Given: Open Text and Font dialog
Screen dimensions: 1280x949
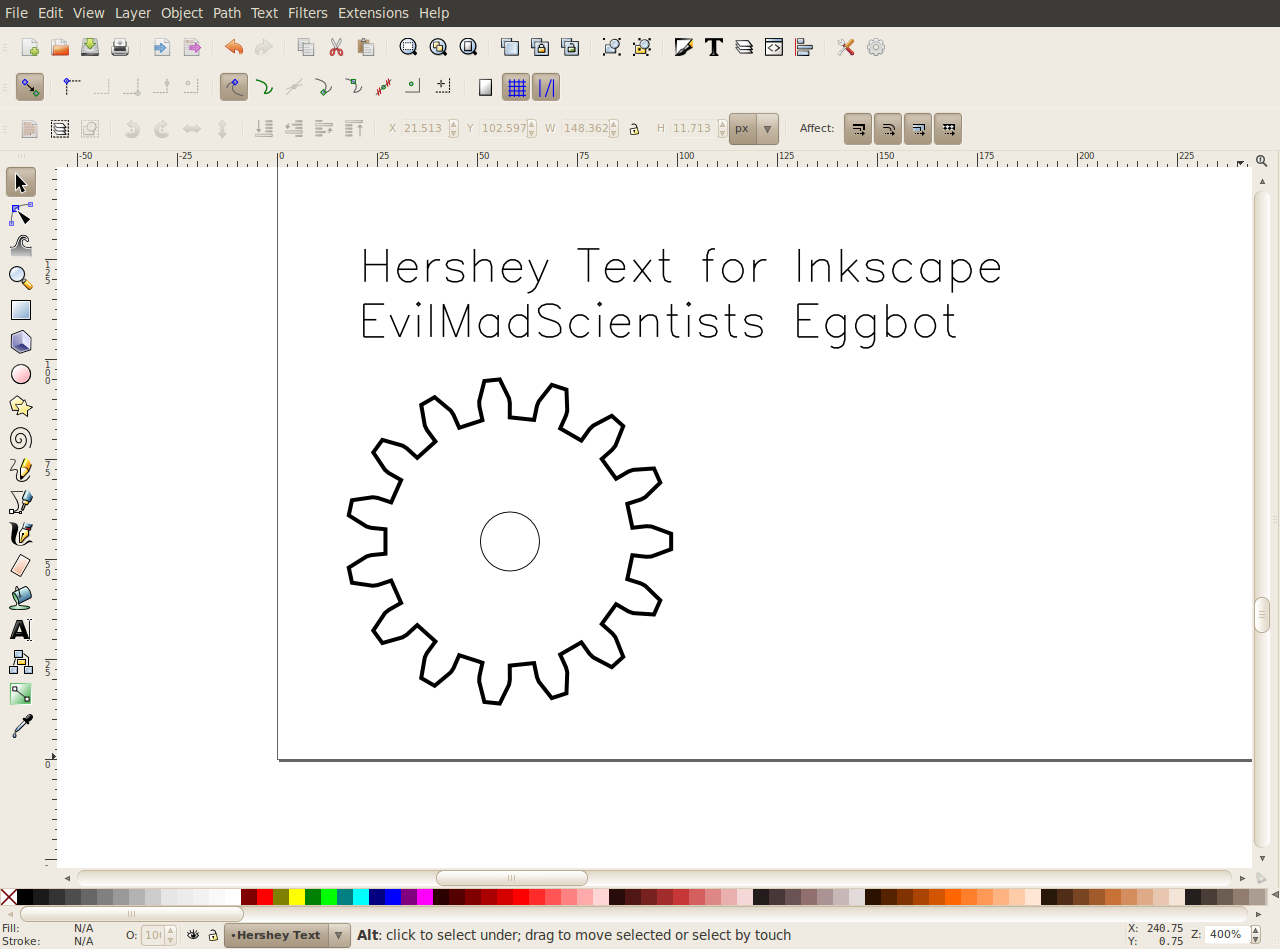Looking at the screenshot, I should click(714, 47).
